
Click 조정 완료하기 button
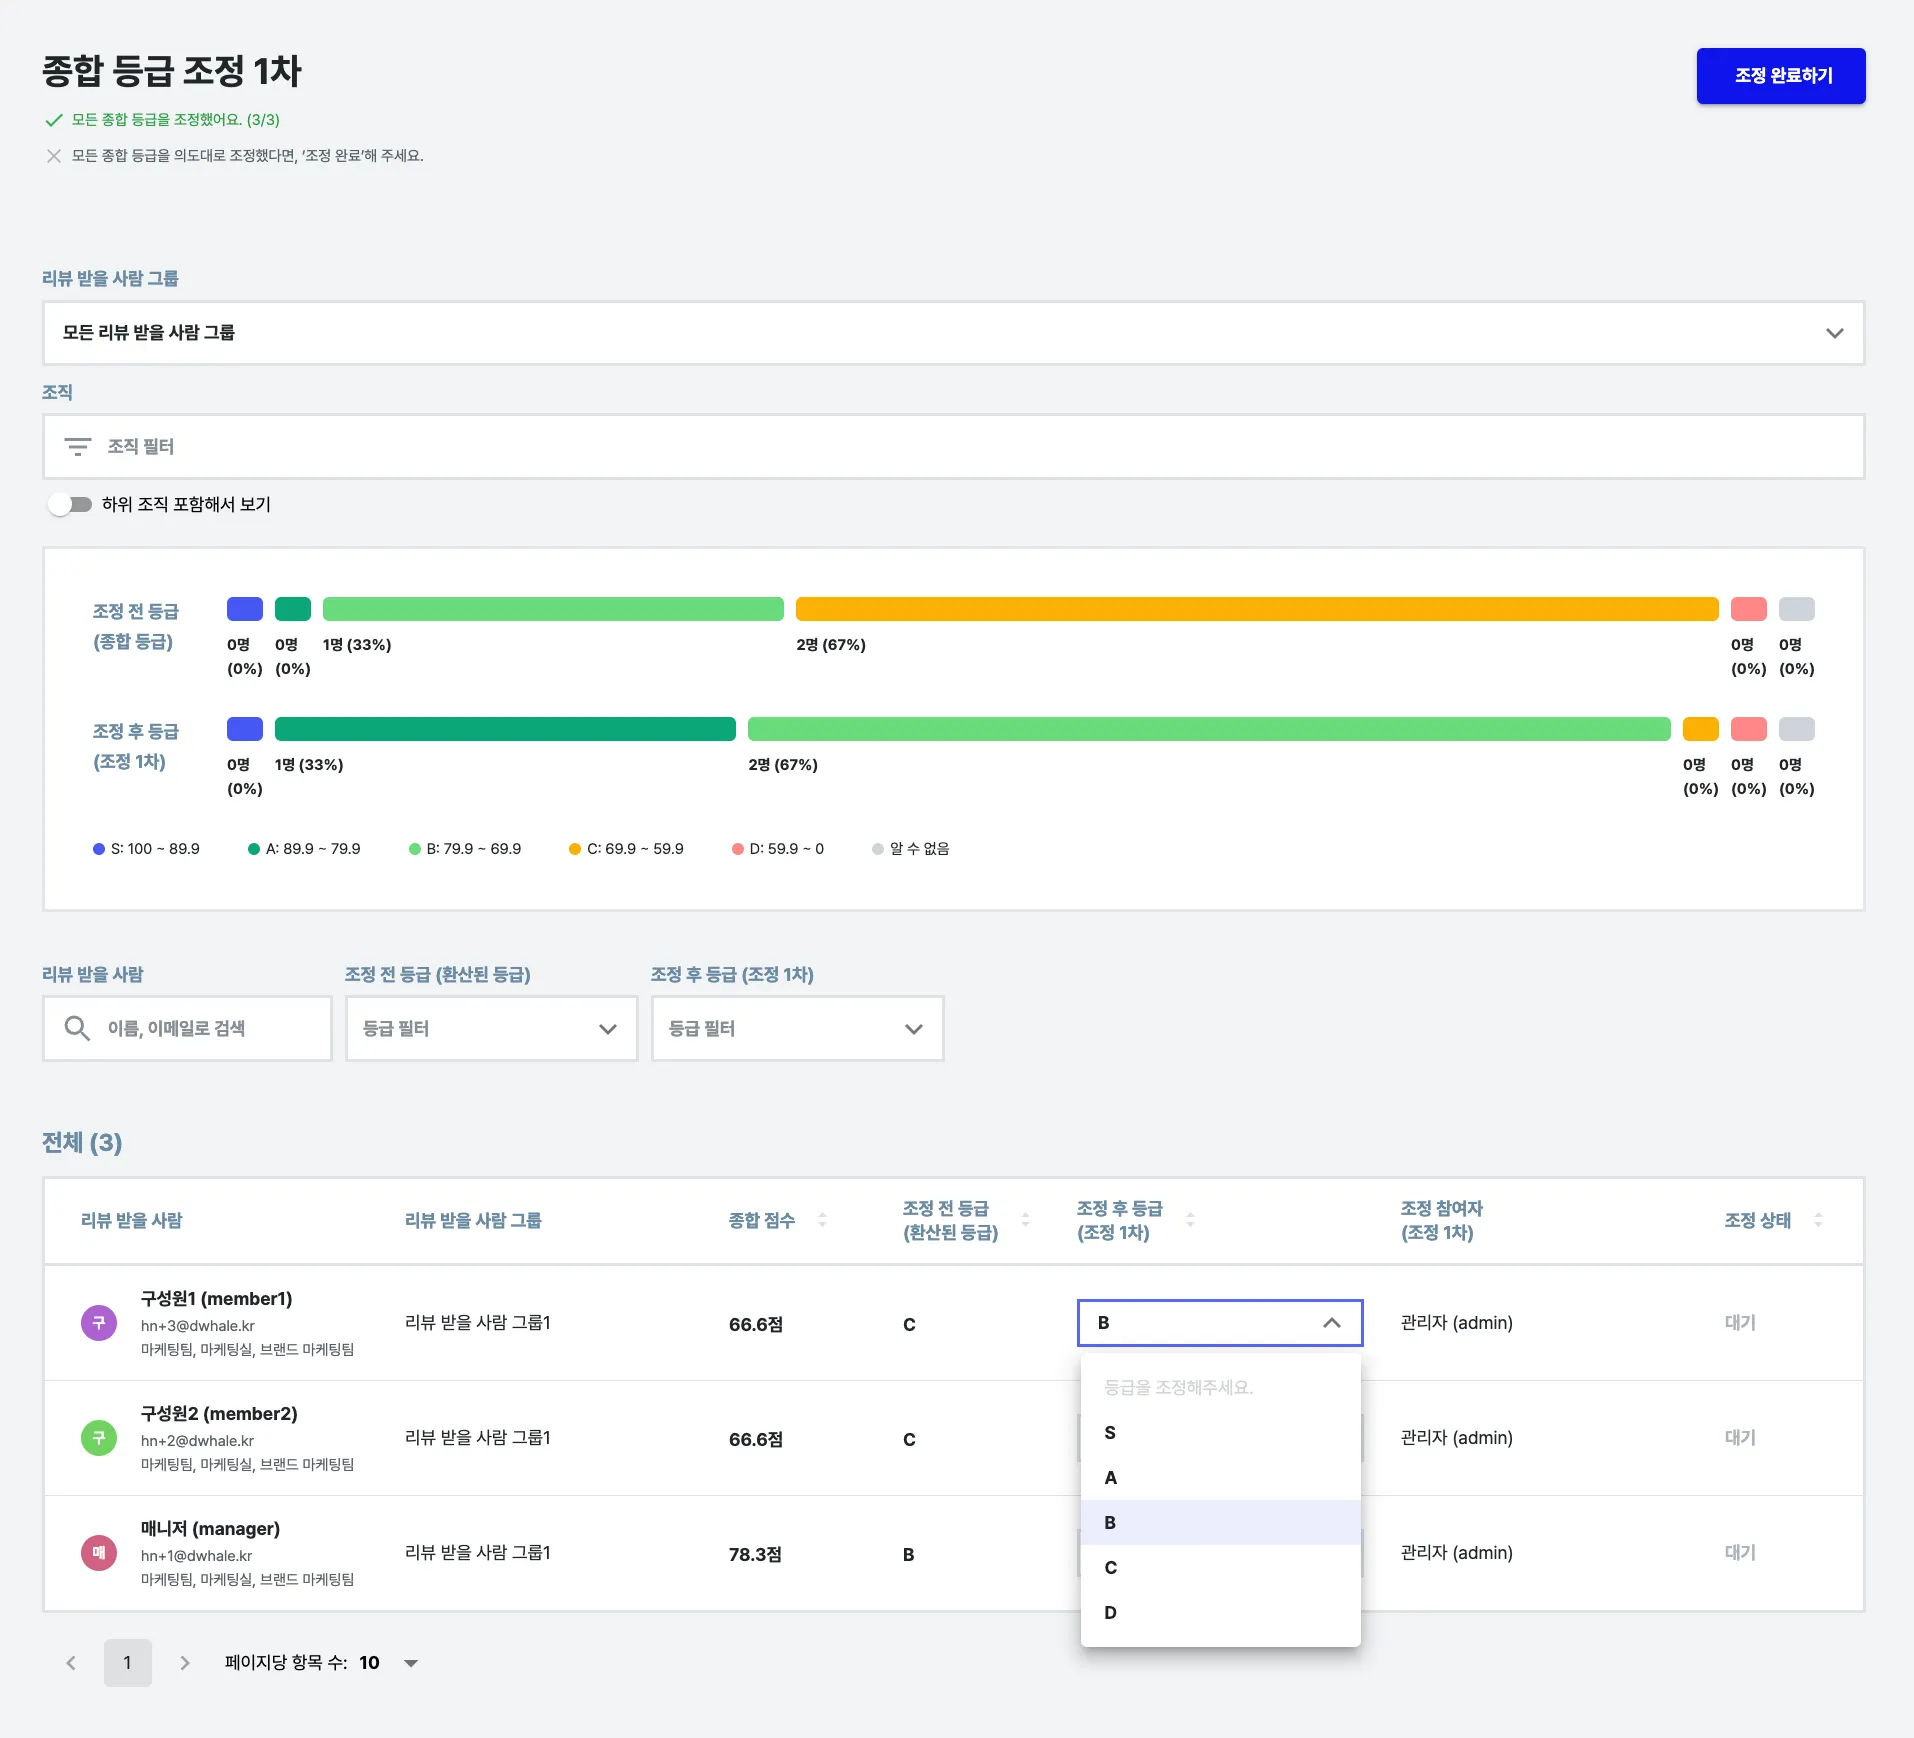coord(1780,76)
